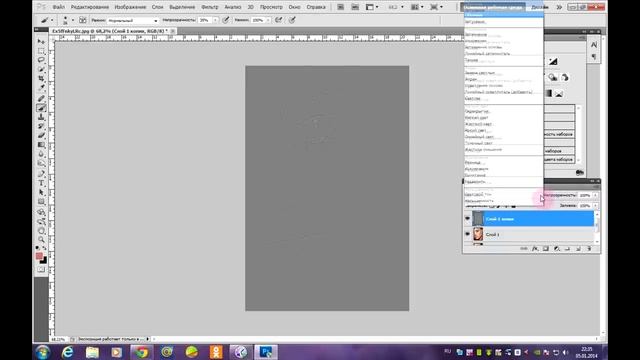
Task: Open brush flow dropdown arrow
Action: [x=268, y=20]
